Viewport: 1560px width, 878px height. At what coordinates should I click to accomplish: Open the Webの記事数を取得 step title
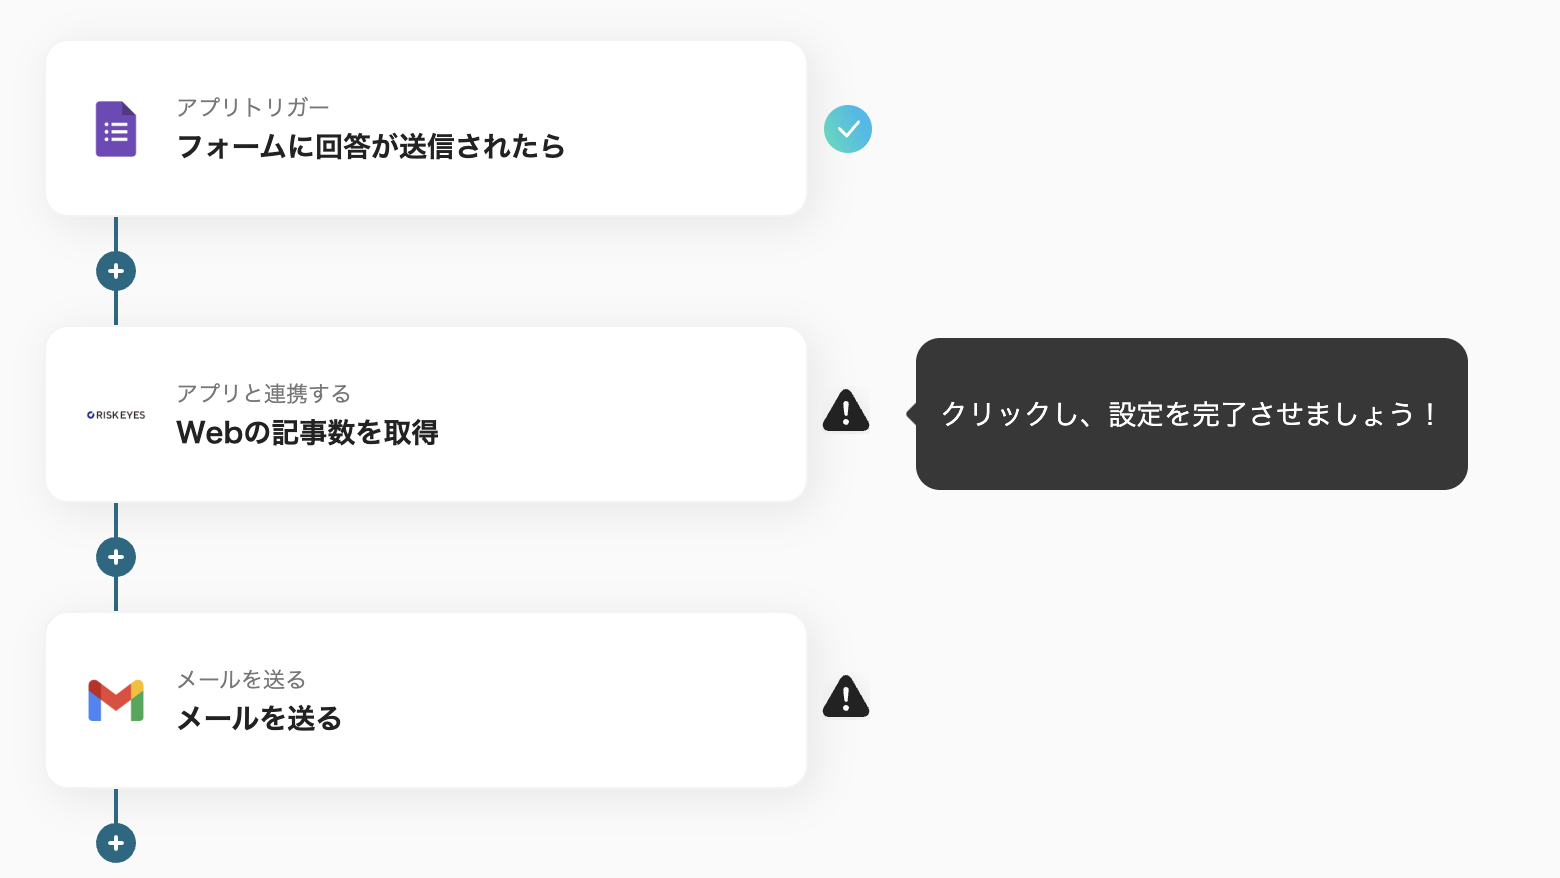307,433
